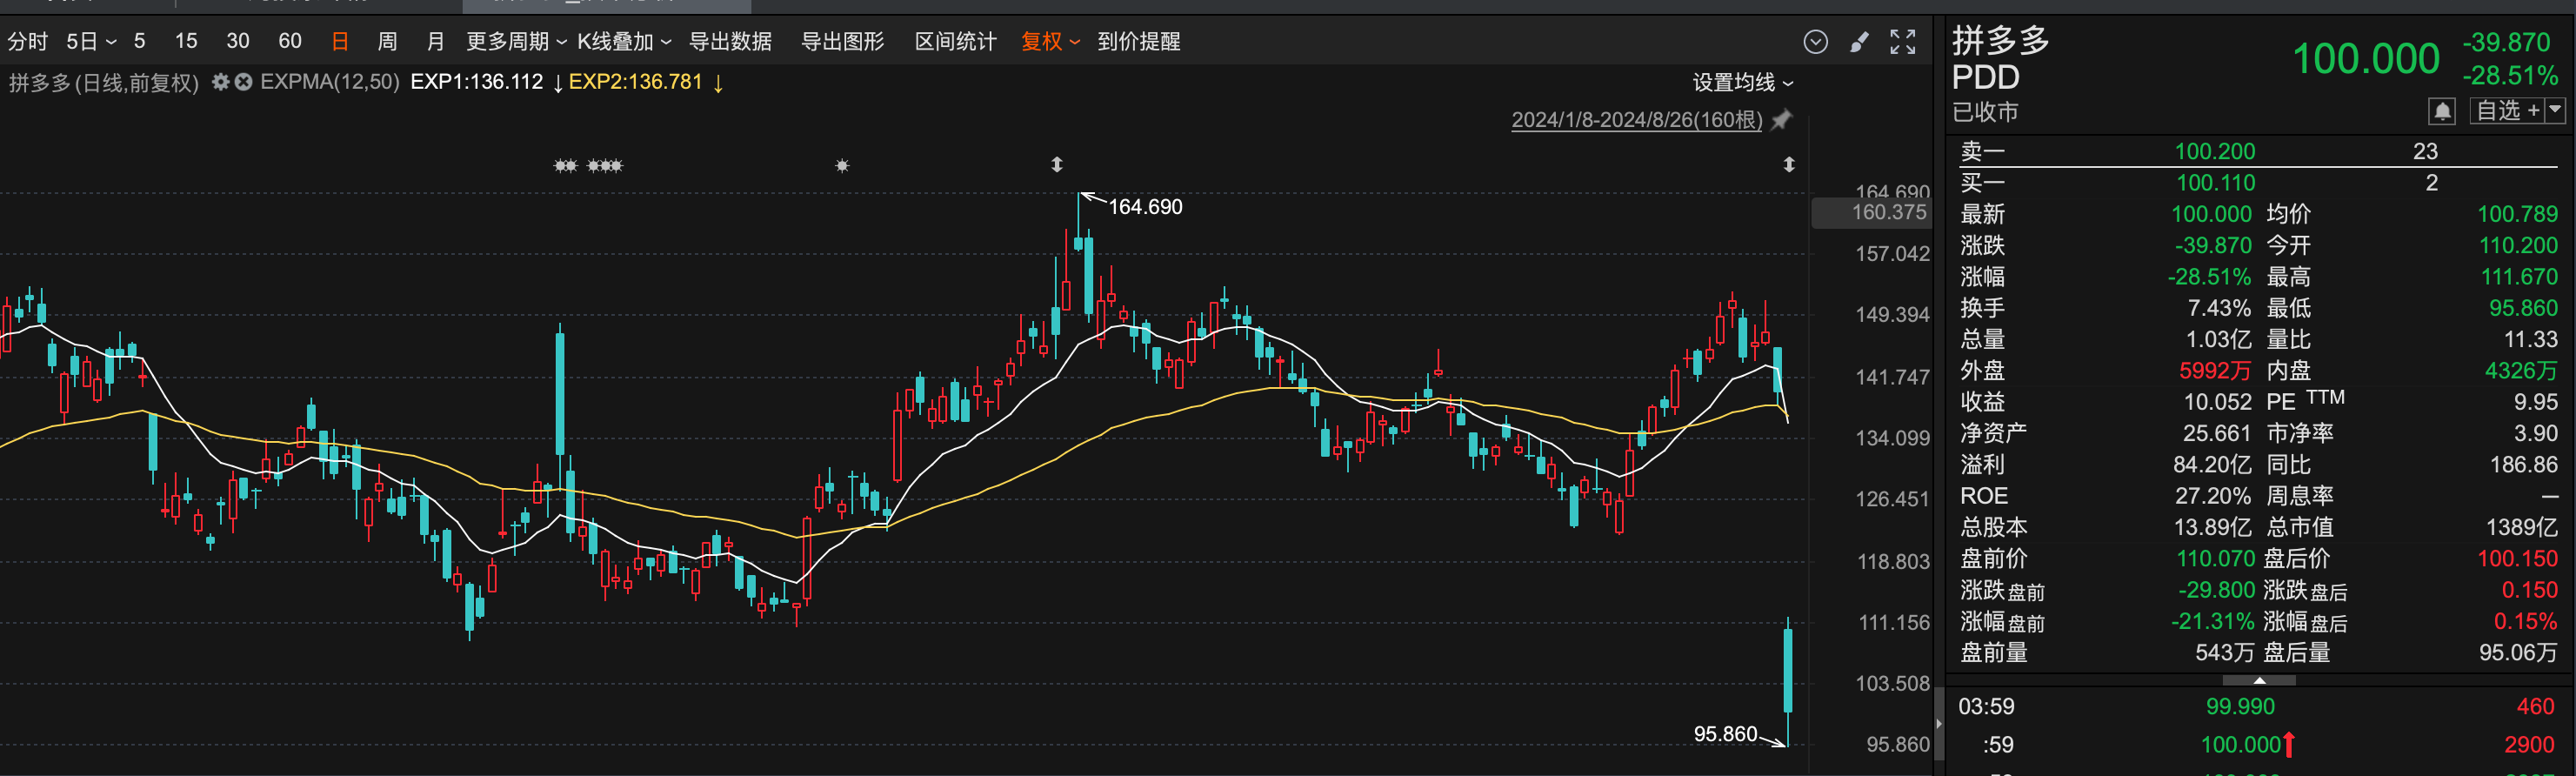Click the ROE value 27.20%
Image resolution: width=2576 pixels, height=776 pixels.
click(2213, 496)
